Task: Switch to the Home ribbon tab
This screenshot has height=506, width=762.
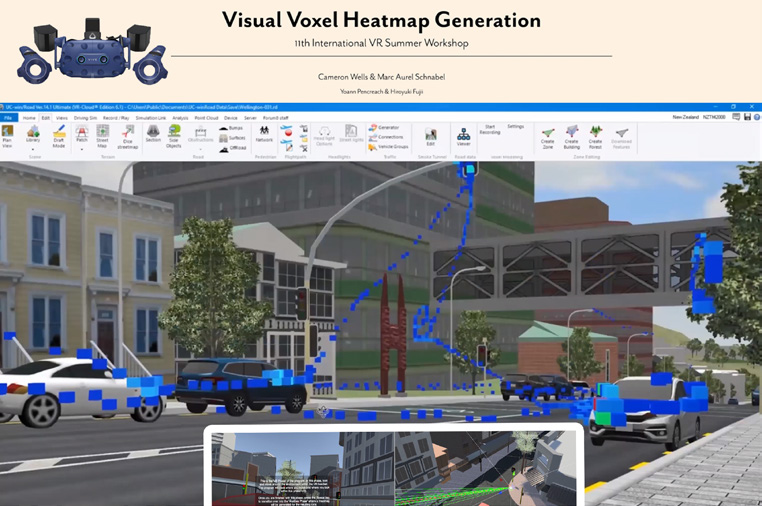Action: click(x=29, y=118)
